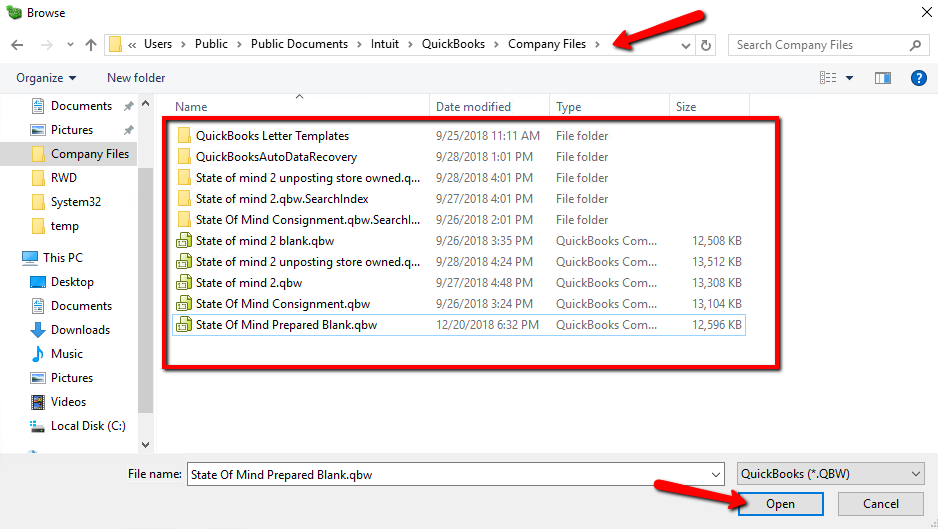938x529 pixels.
Task: Close the Browse dialog
Action: click(926, 12)
